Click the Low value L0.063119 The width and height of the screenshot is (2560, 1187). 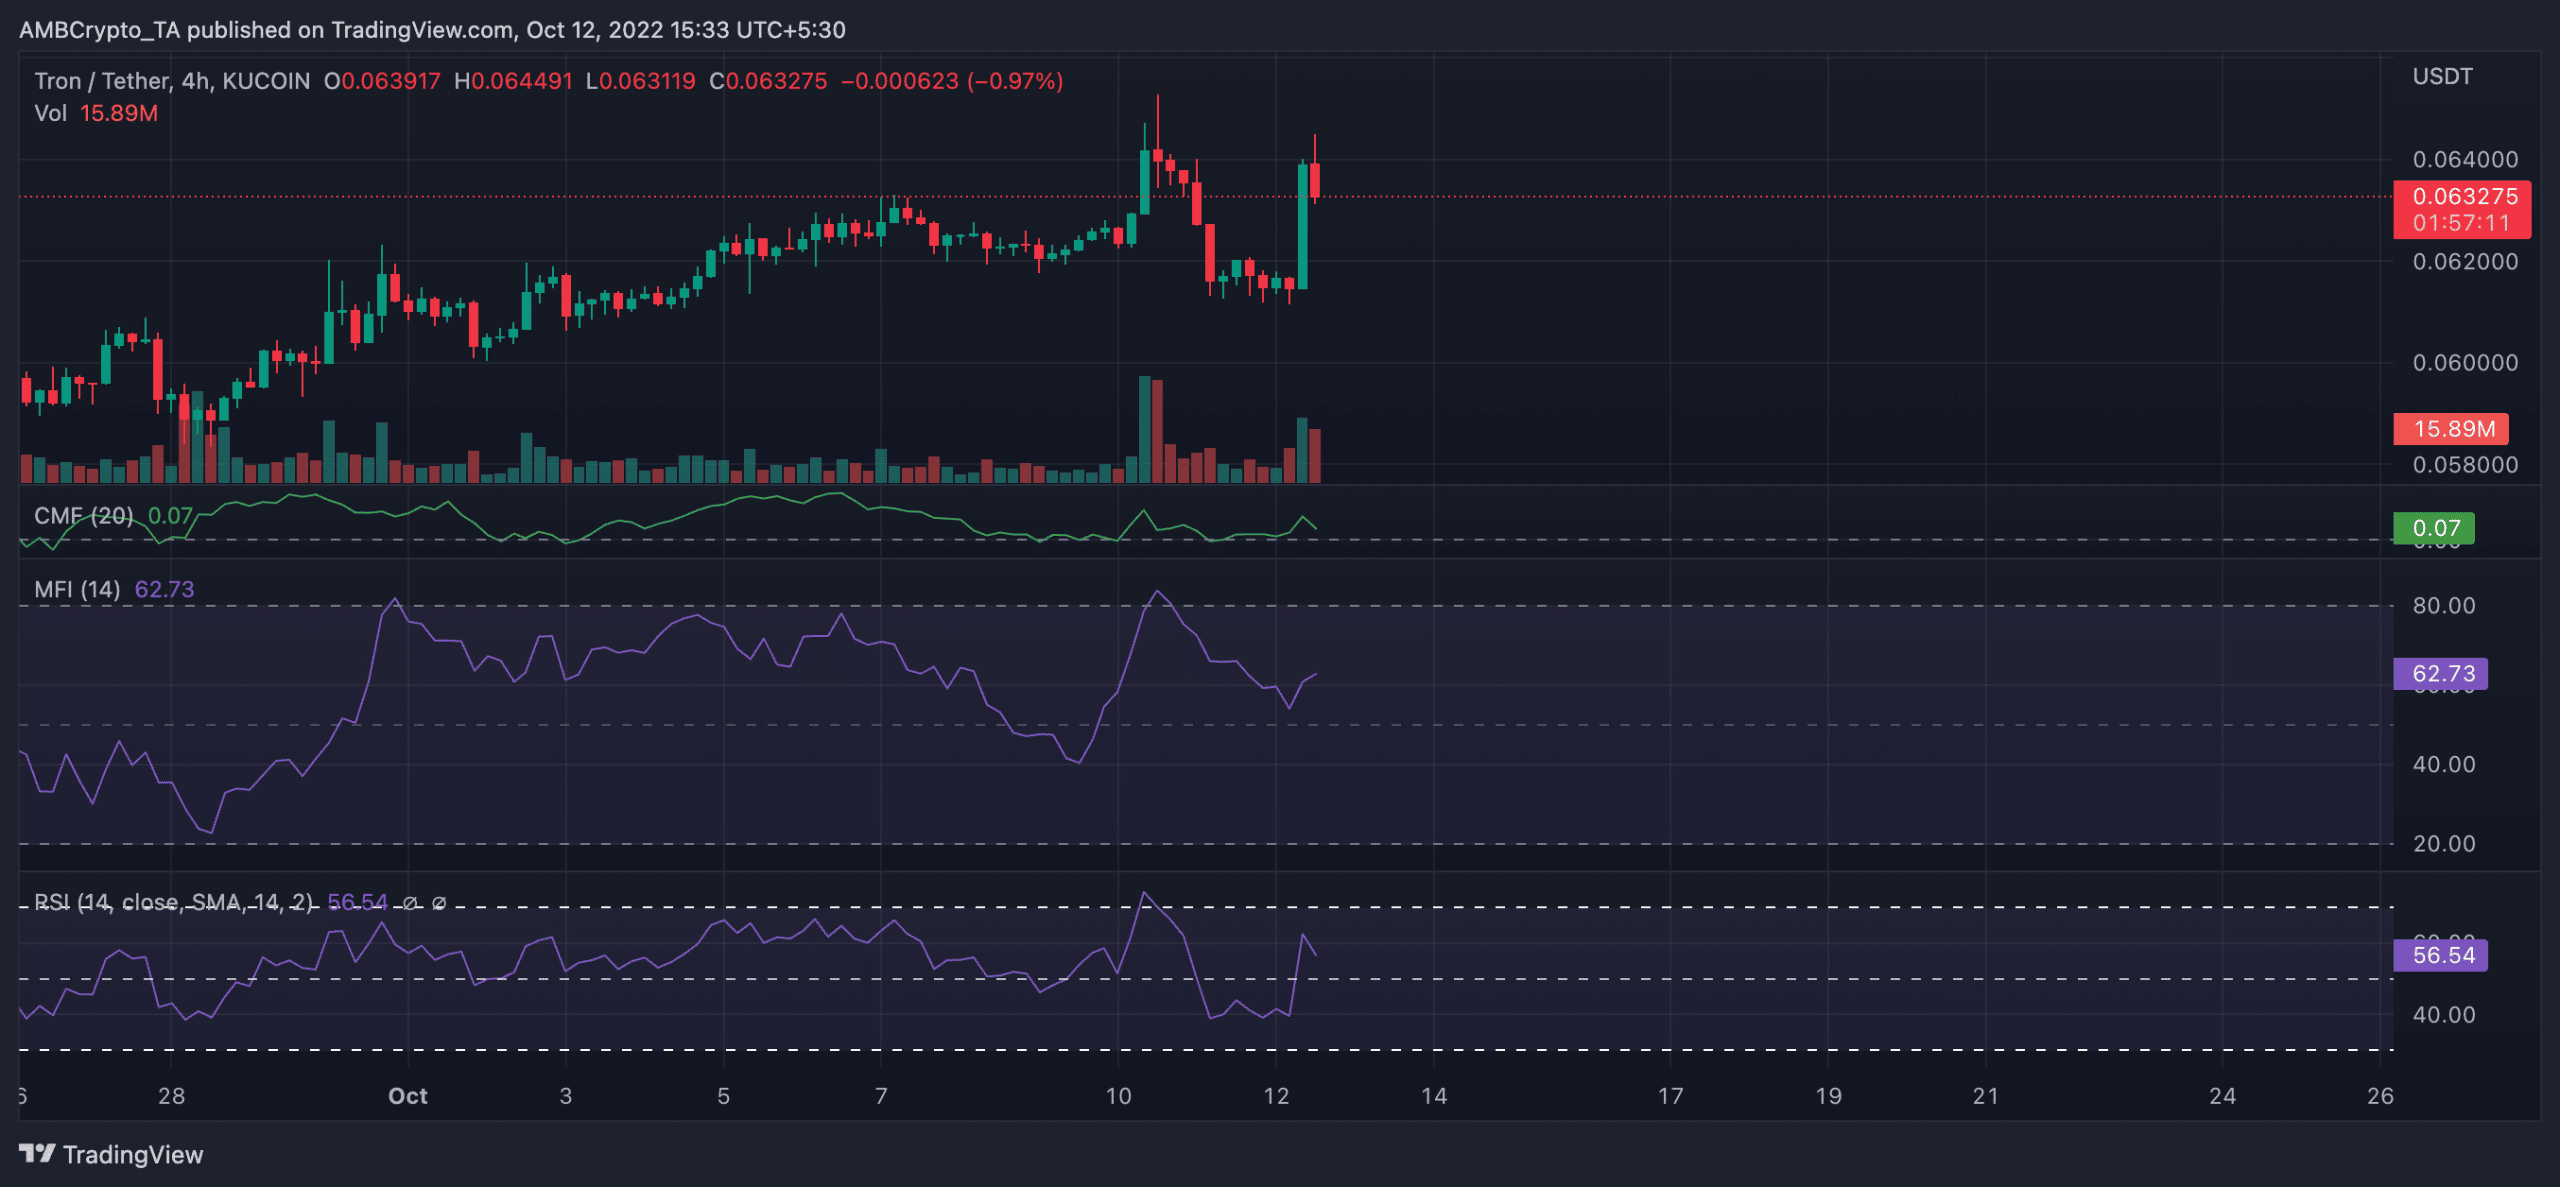(640, 81)
